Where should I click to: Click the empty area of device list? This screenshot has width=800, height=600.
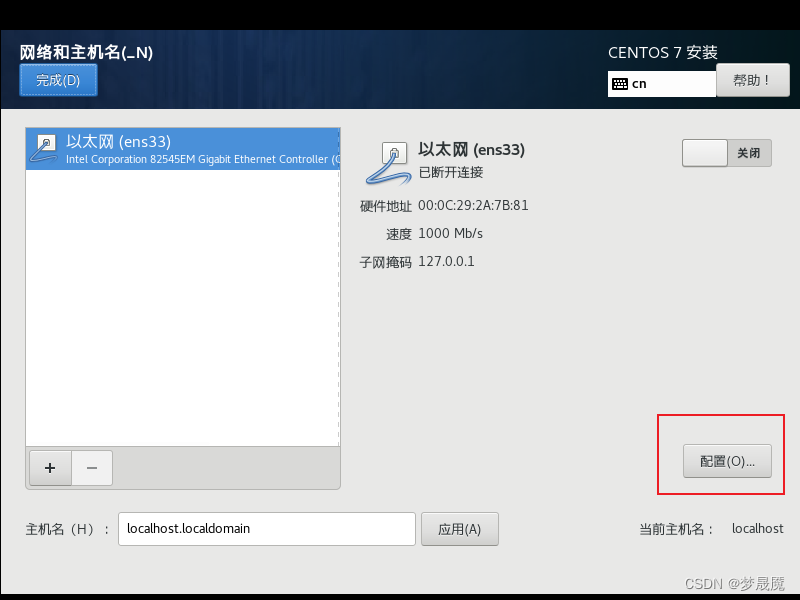(x=183, y=308)
